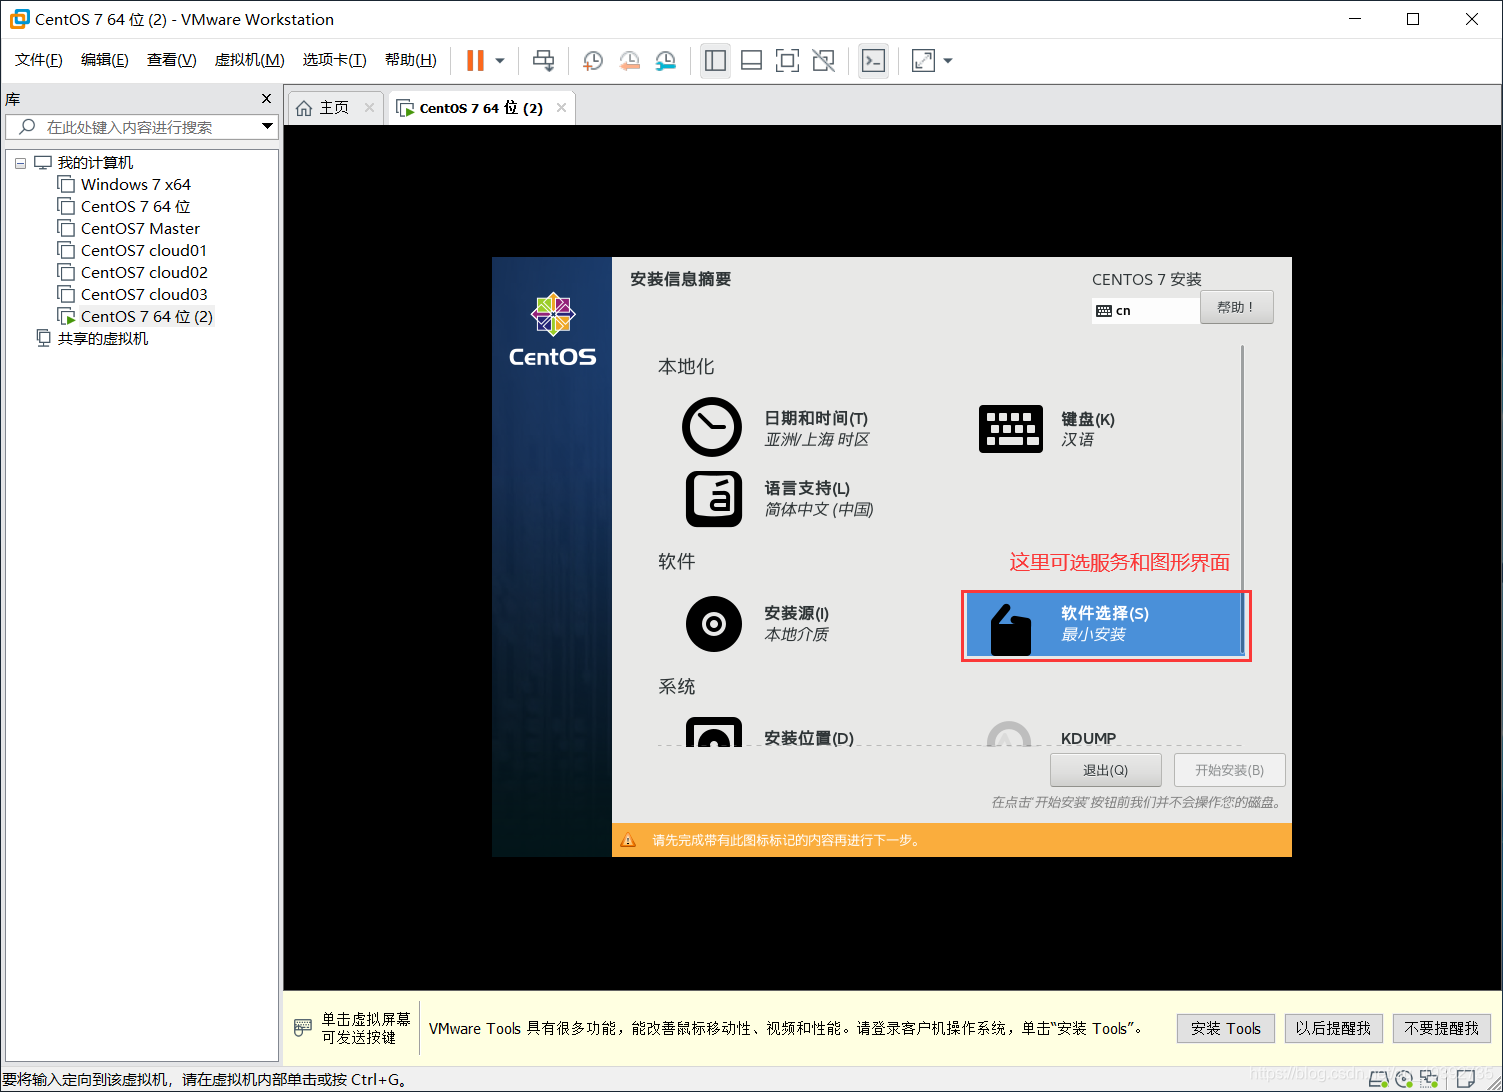Open the library search filter dropdown
The image size is (1503, 1092).
tap(267, 127)
